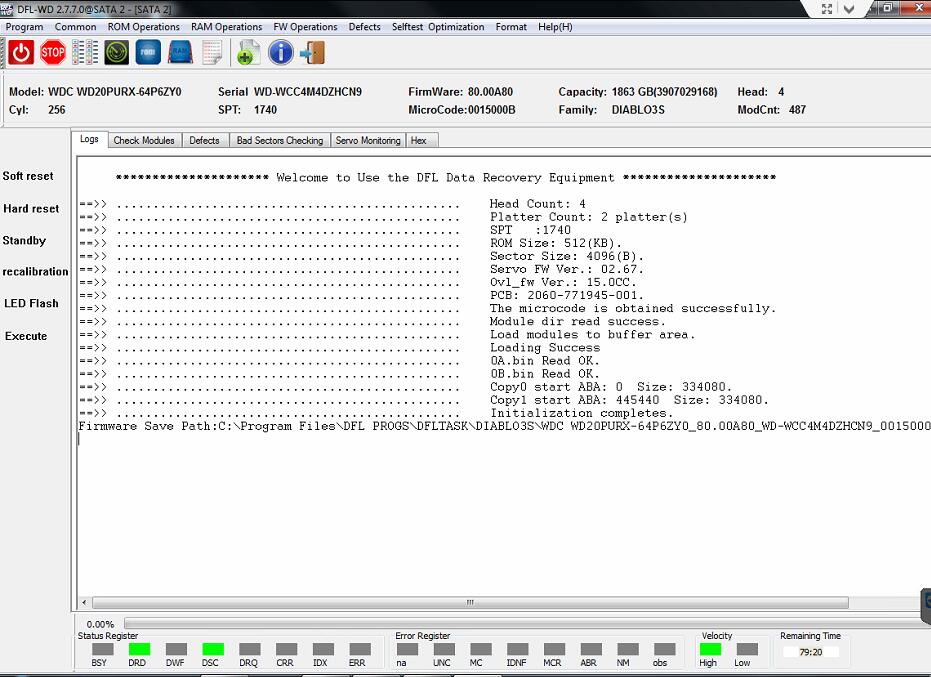Open the FW Operations menu
Image resolution: width=931 pixels, height=677 pixels.
click(305, 27)
